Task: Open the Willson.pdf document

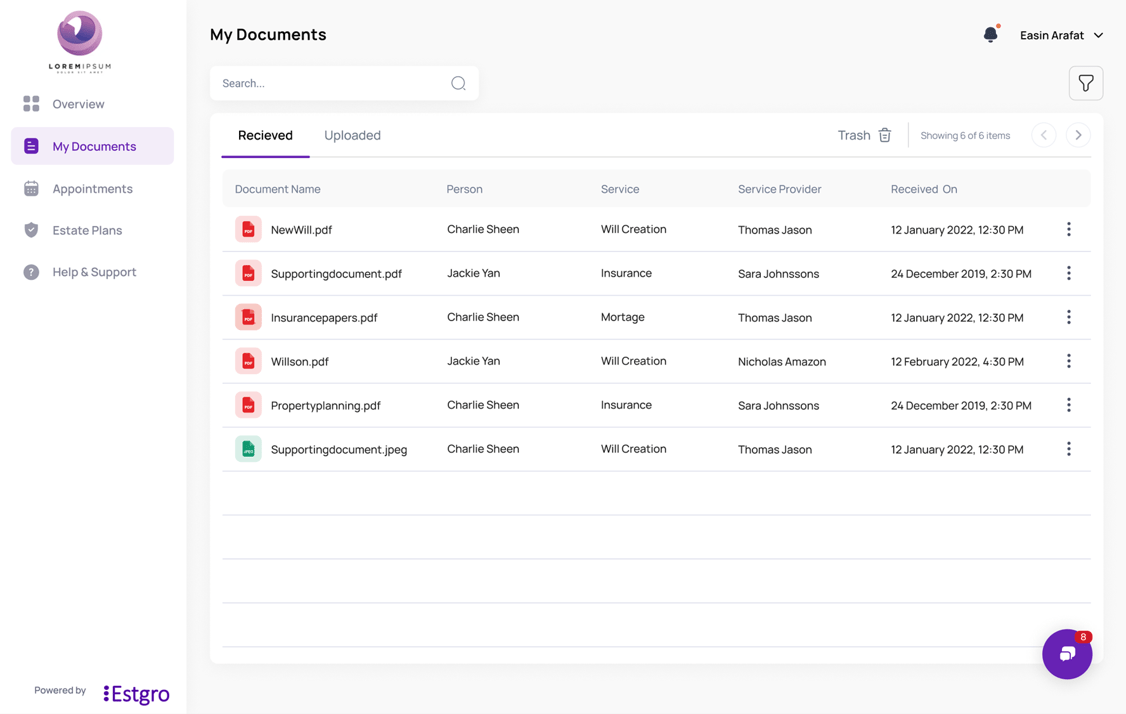Action: point(299,361)
